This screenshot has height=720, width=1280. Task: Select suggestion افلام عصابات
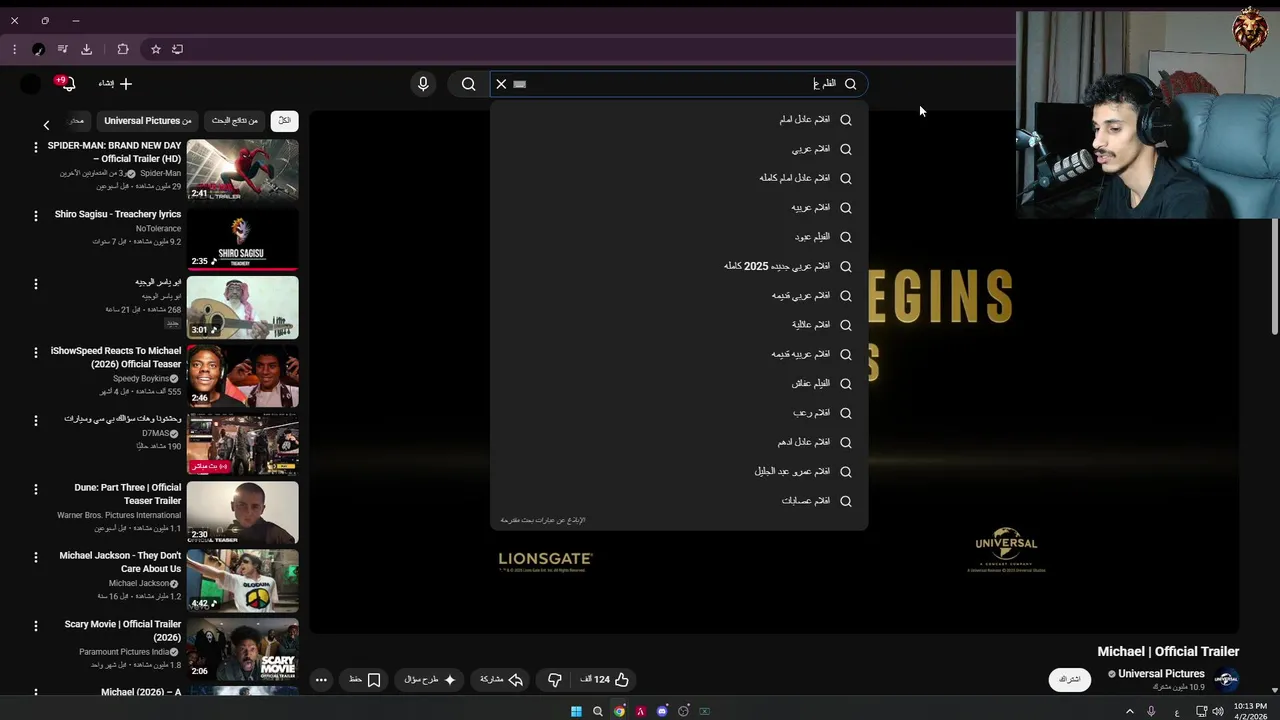click(x=679, y=501)
